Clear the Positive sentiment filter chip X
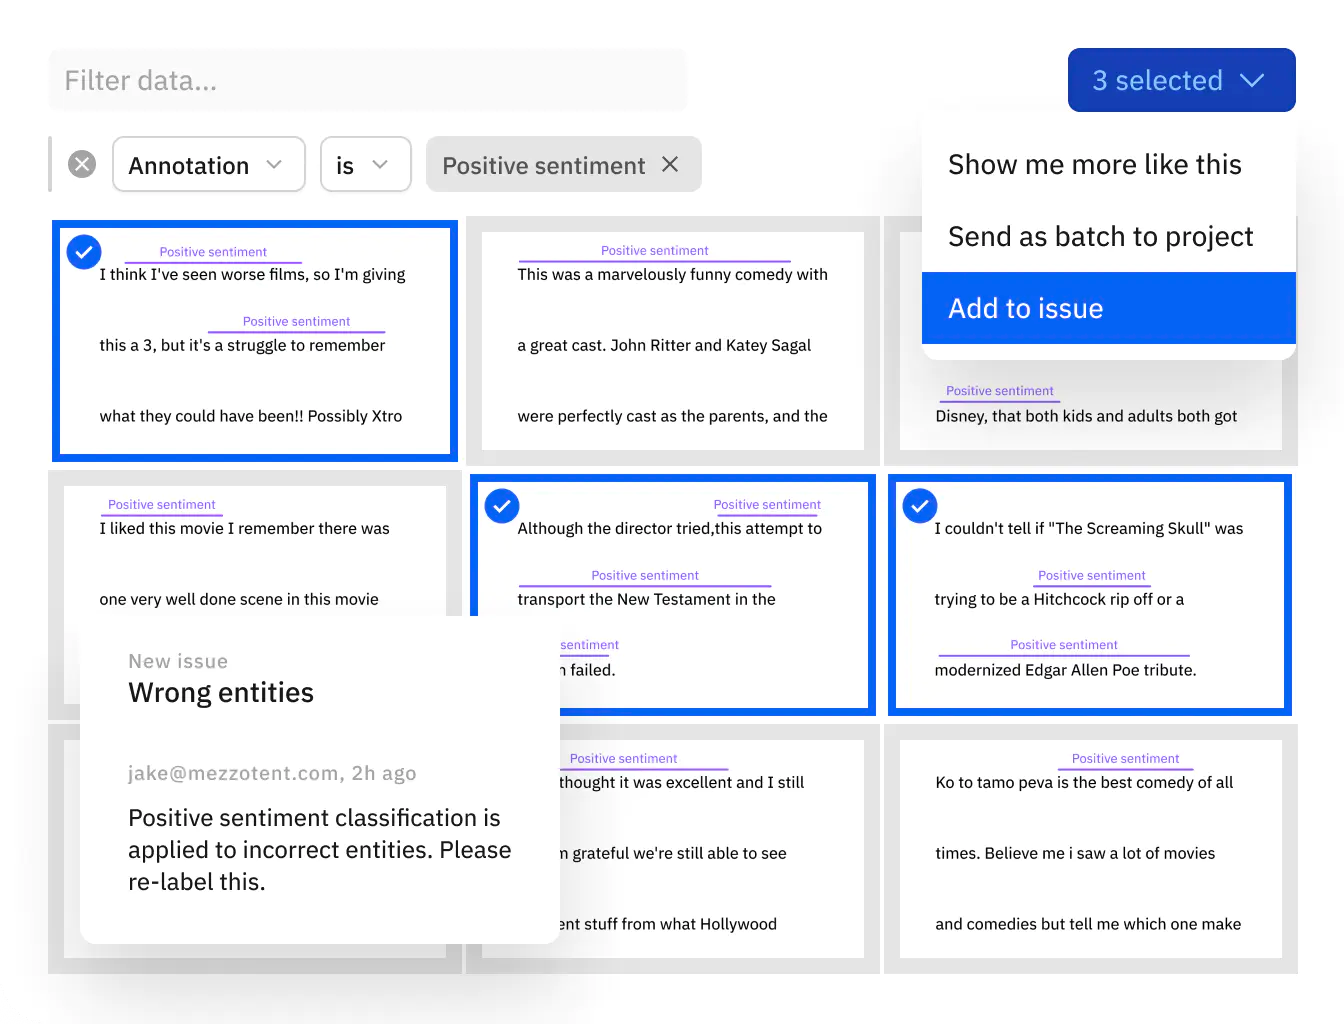Screen dimensions: 1344x1024 670,164
